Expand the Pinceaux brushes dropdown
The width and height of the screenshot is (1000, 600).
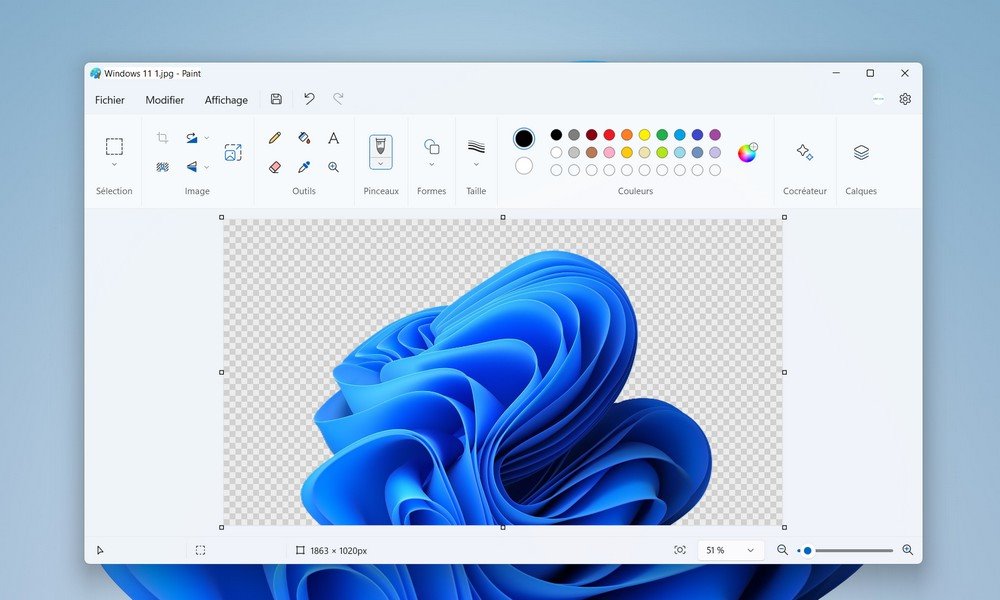[381, 164]
